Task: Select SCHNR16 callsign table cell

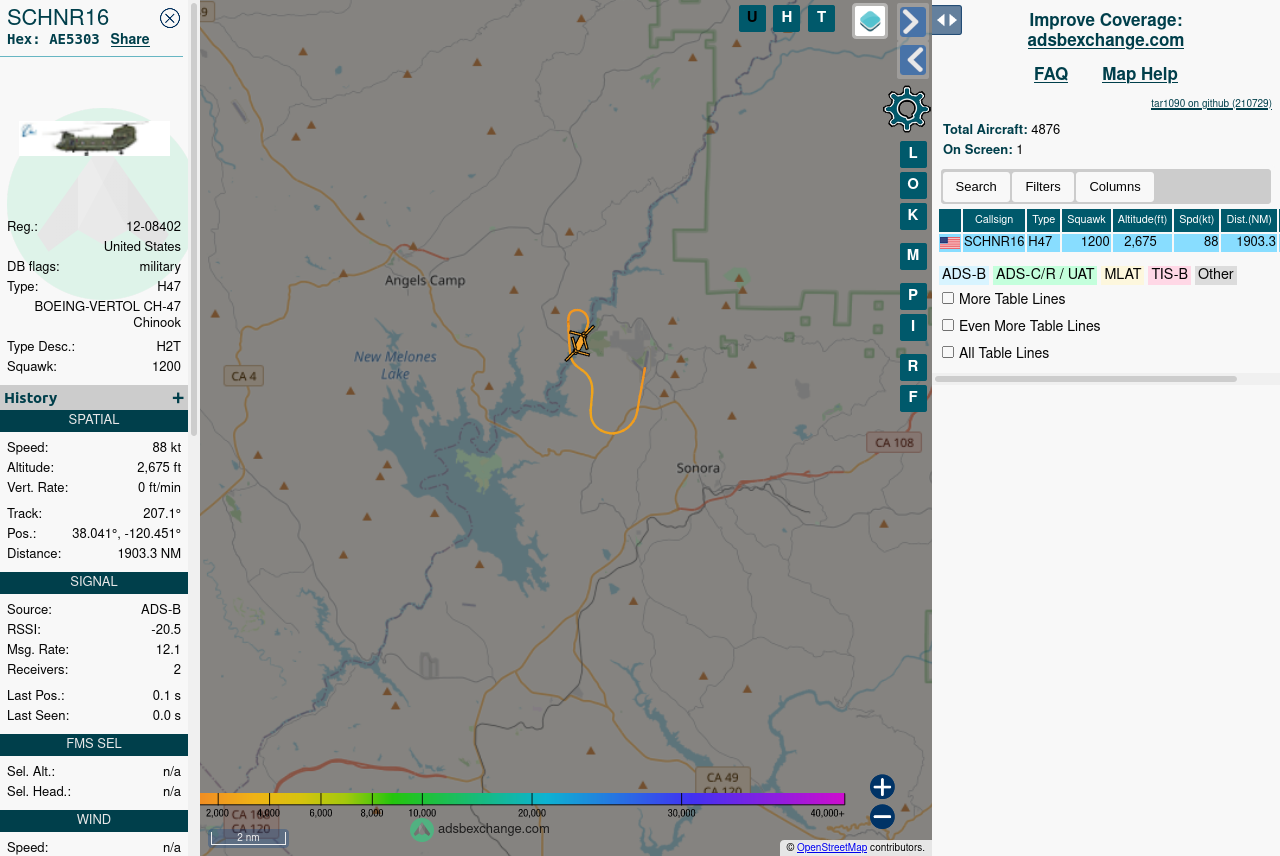Action: click(994, 242)
